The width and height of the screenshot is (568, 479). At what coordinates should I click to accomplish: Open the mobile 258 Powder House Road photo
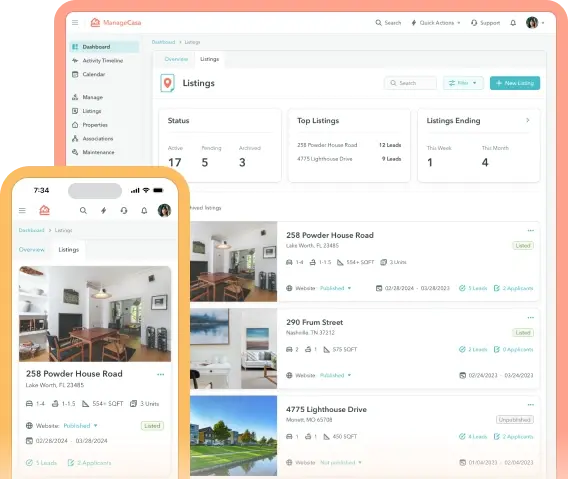tap(95, 314)
